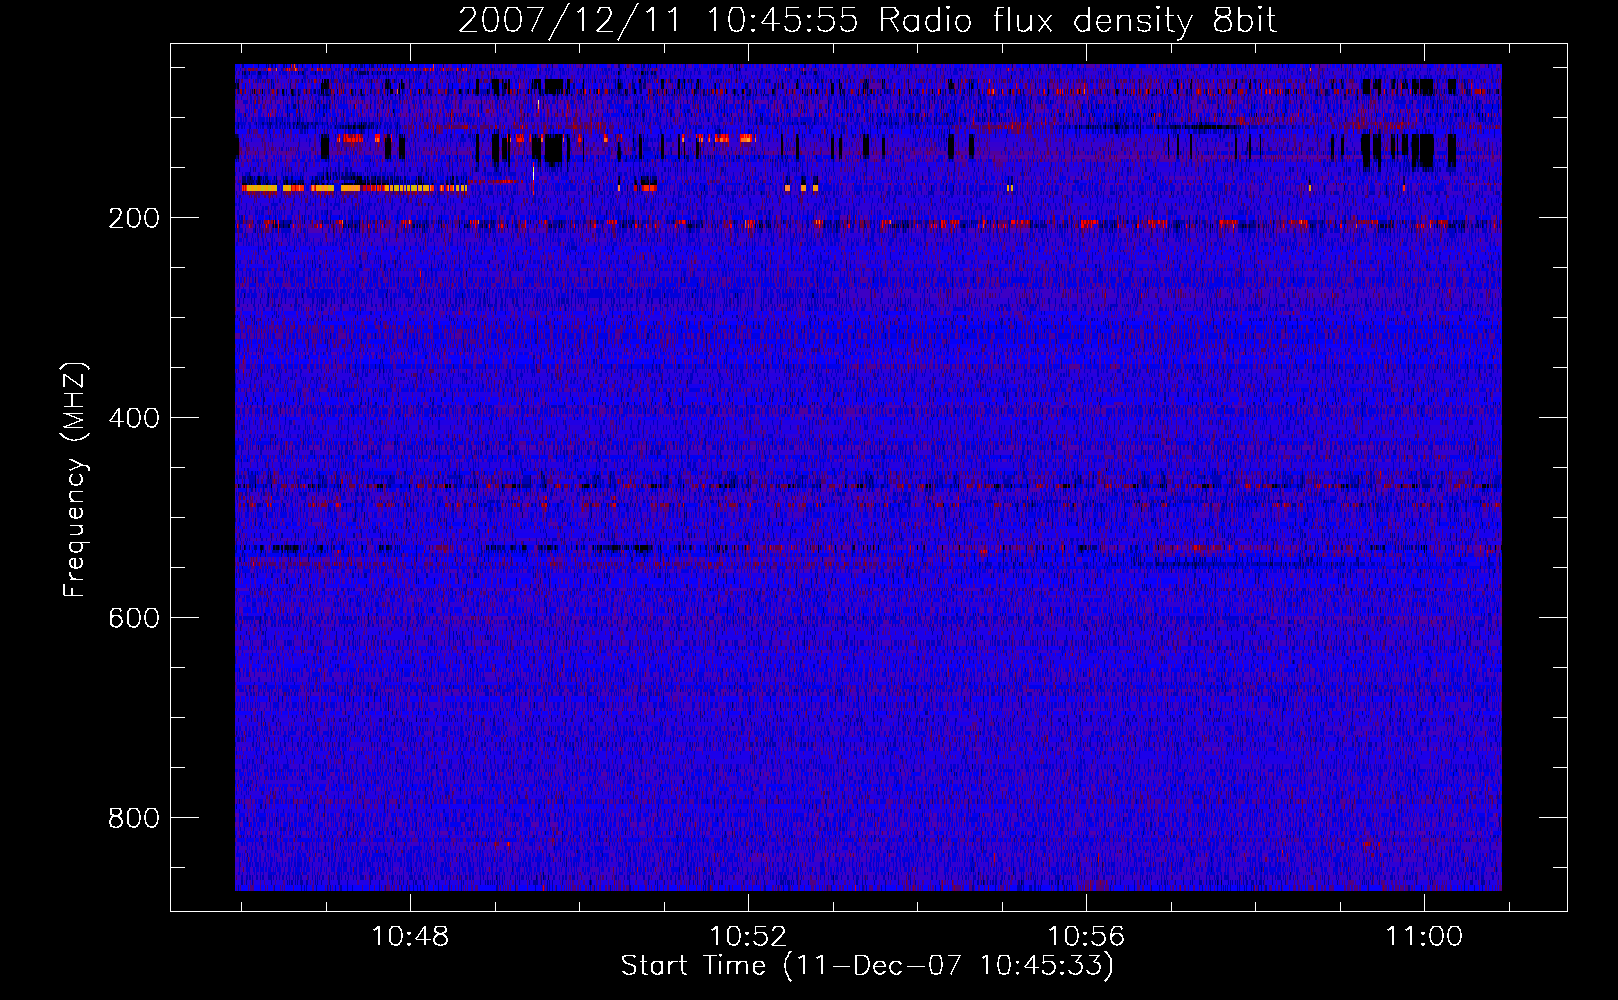This screenshot has height=1000, width=1618.
Task: Click the 'Start Time (11-Dec-07 10:45:33)' x-axis label
Action: (867, 966)
